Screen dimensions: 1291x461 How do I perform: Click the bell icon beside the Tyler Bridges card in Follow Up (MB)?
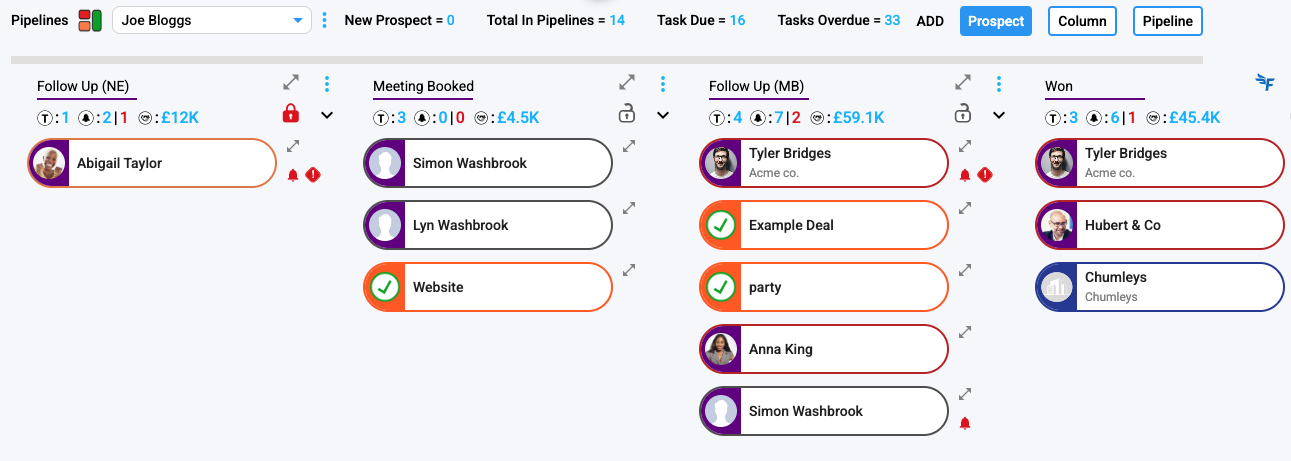965,175
